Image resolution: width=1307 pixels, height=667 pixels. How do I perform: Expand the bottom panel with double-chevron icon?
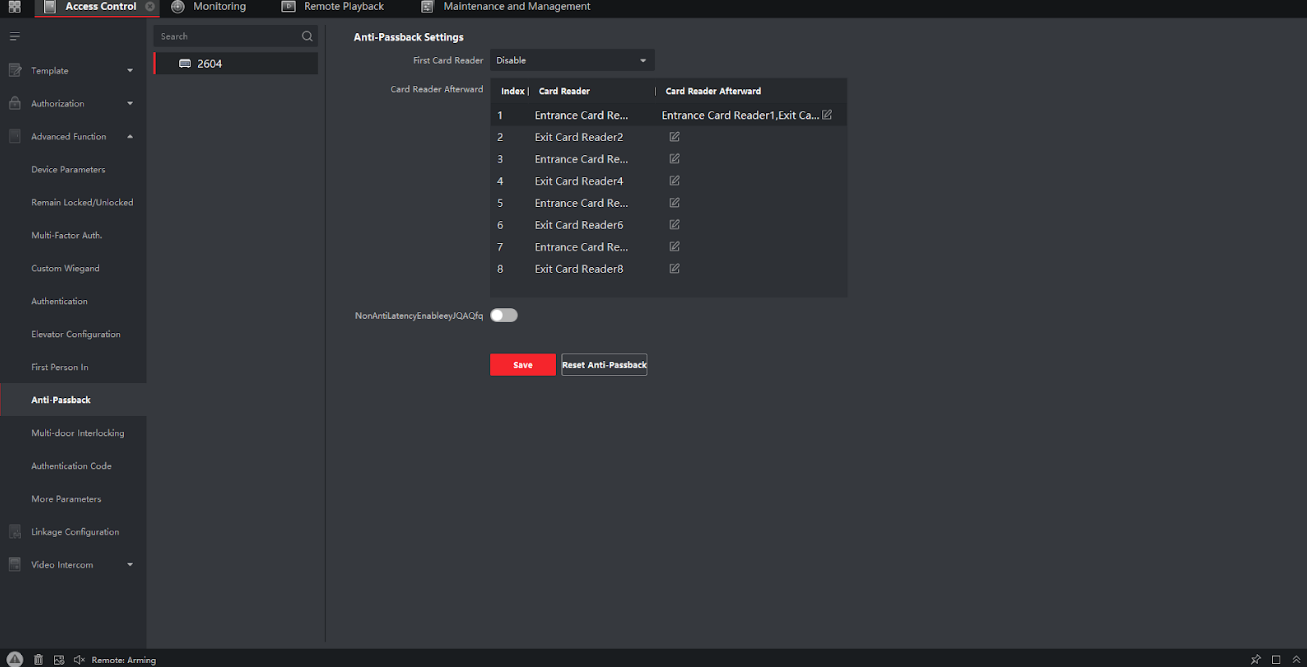[1295, 660]
